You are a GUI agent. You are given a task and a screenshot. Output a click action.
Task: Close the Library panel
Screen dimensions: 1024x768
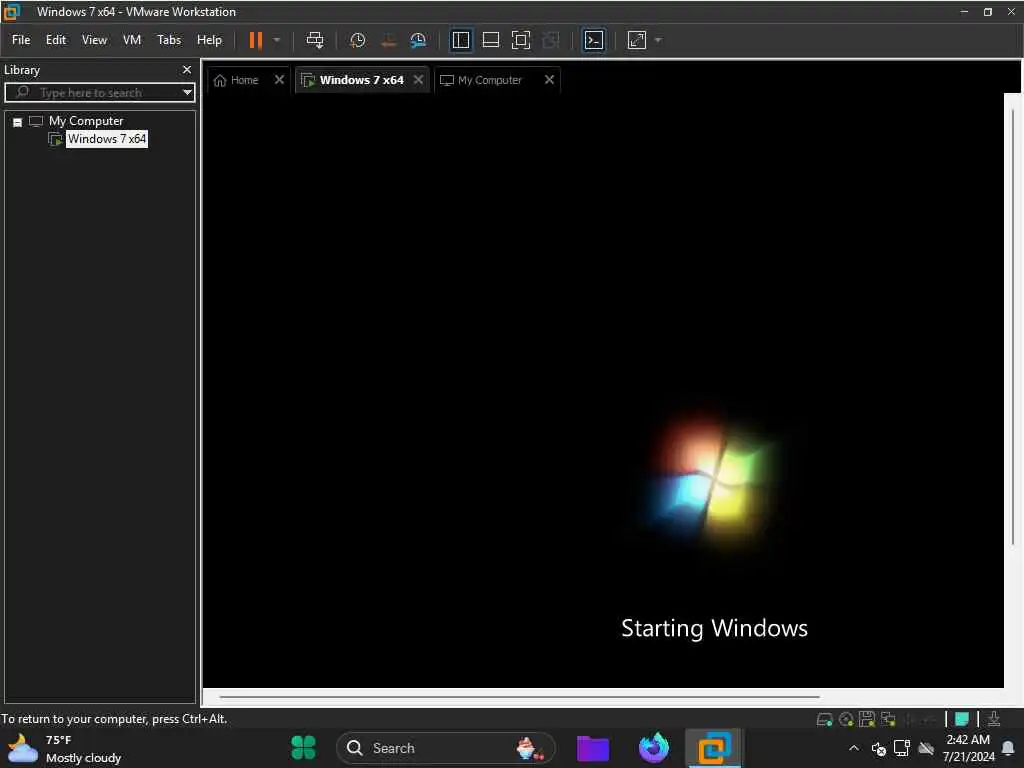(x=187, y=69)
